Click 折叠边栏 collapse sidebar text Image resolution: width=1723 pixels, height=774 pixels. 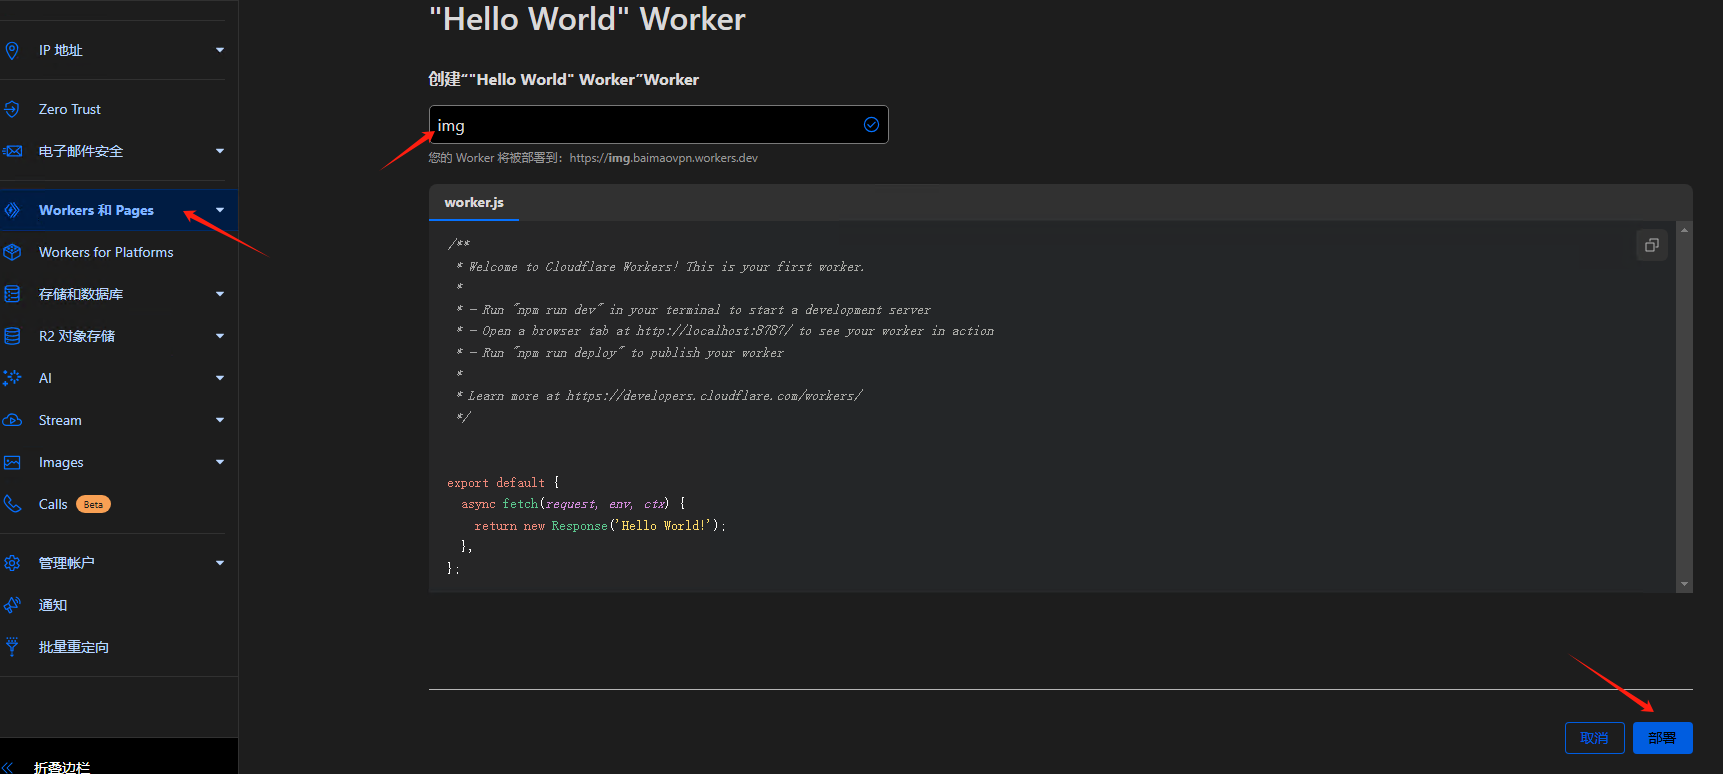coord(62,767)
